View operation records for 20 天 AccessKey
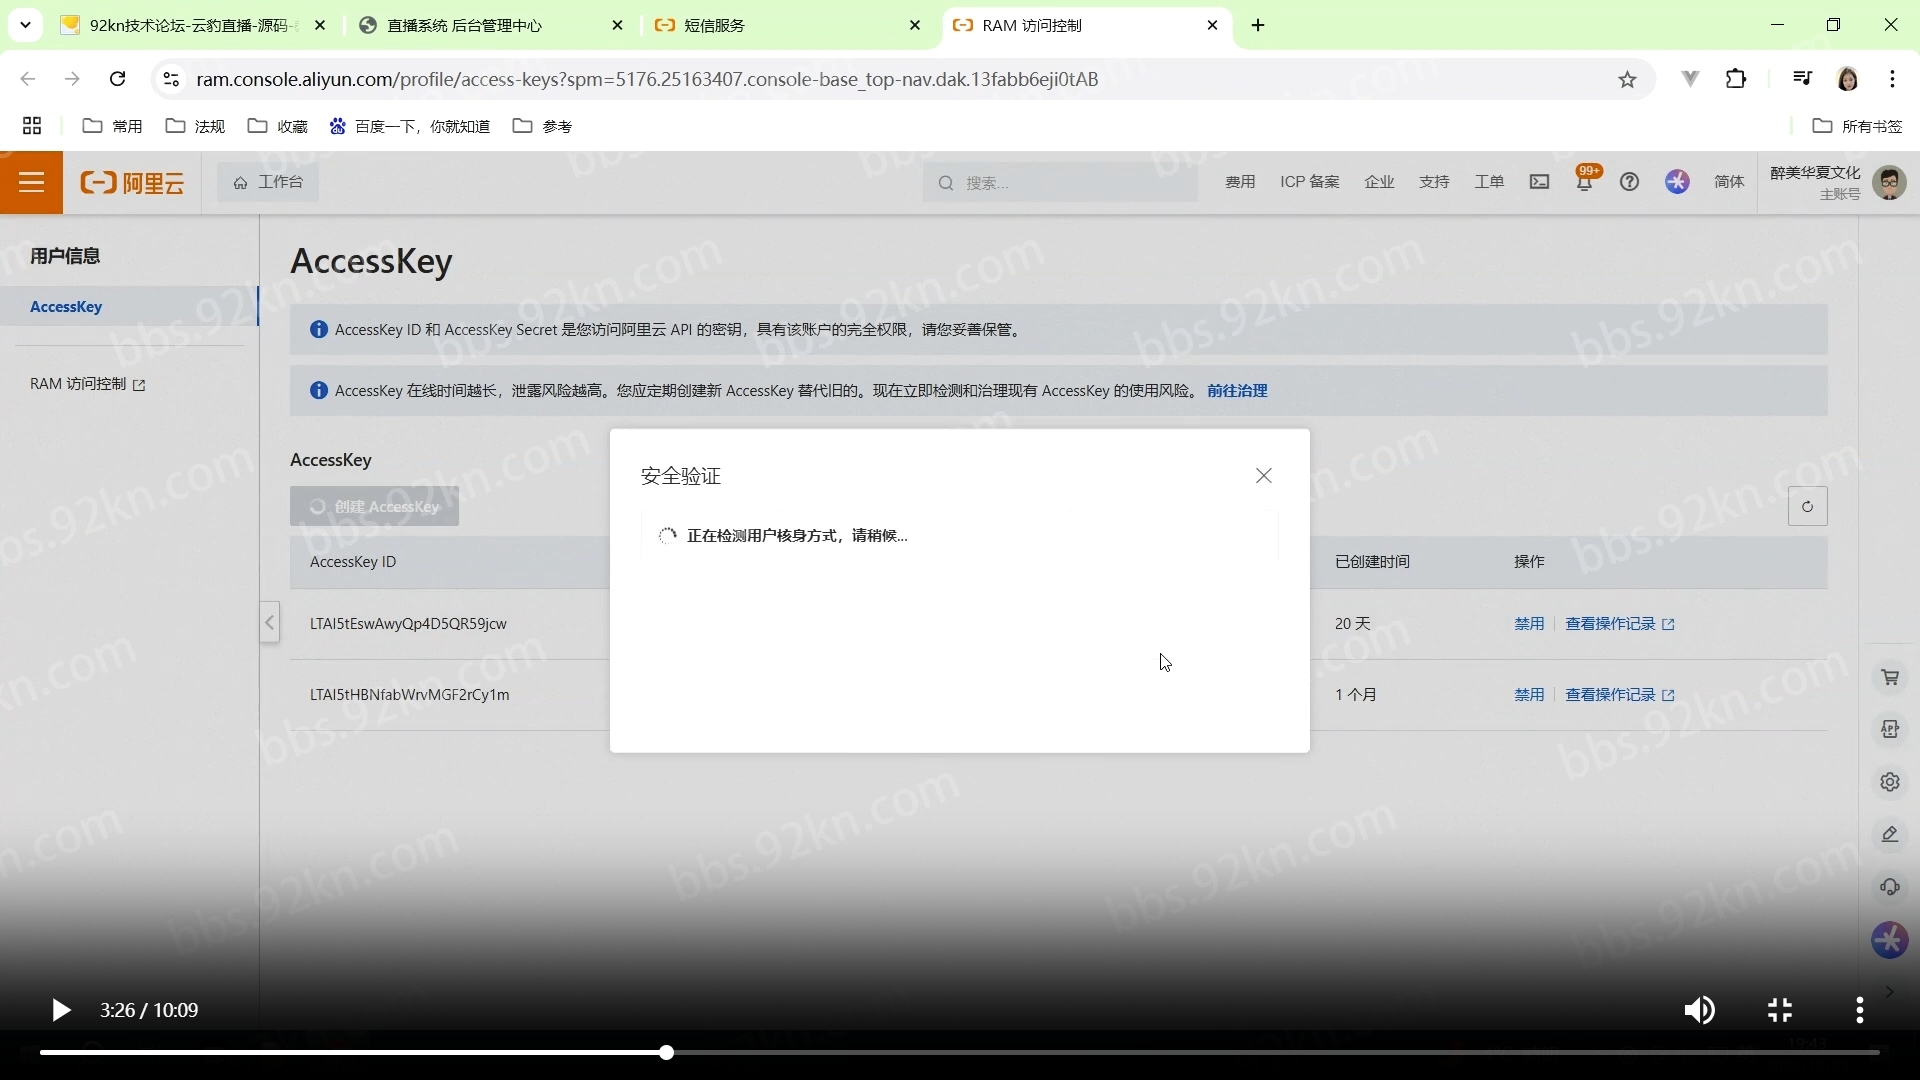The image size is (1920, 1080). coord(1619,624)
